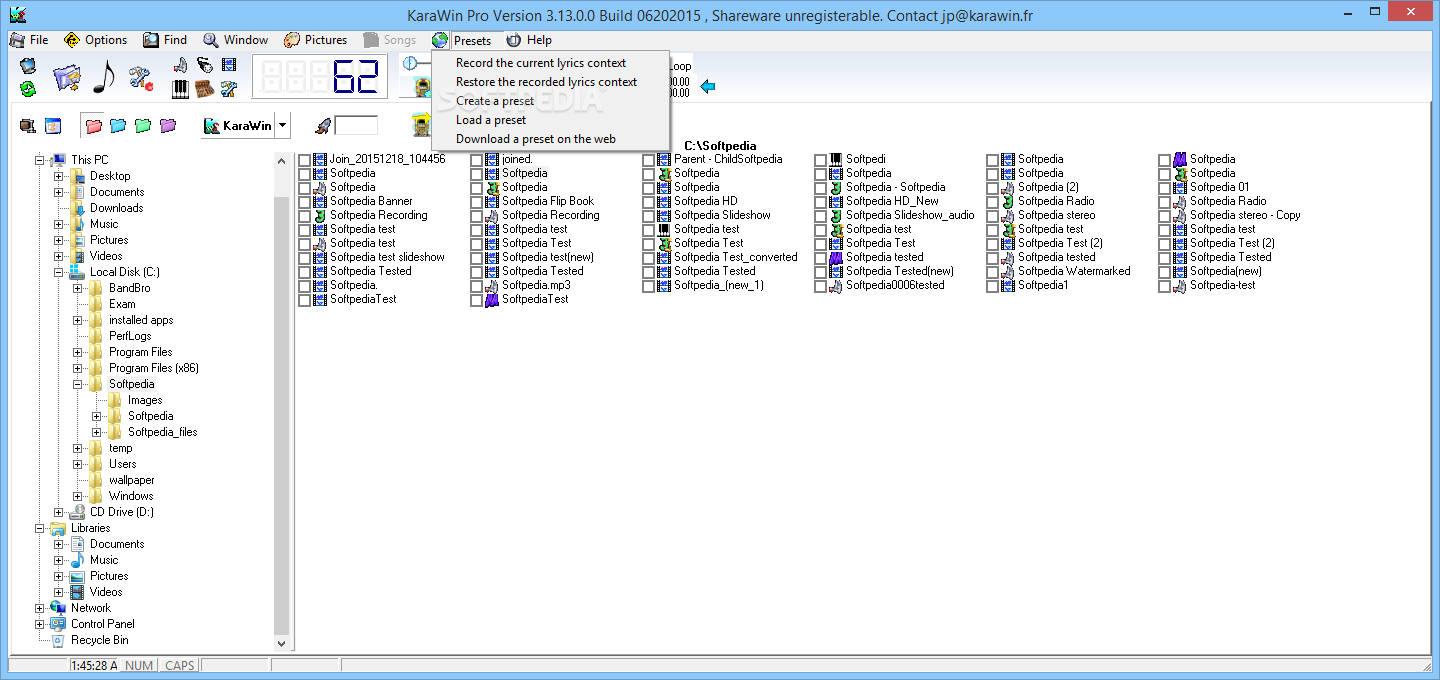Click the Softpedia Slideshow_audio file icon

836,215
